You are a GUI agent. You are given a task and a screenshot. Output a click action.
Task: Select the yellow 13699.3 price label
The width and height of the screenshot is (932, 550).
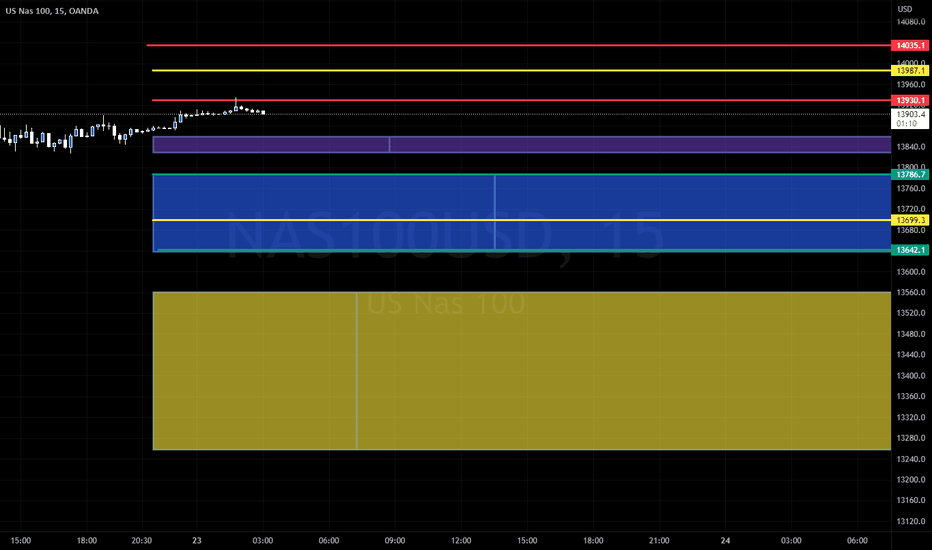coord(909,220)
